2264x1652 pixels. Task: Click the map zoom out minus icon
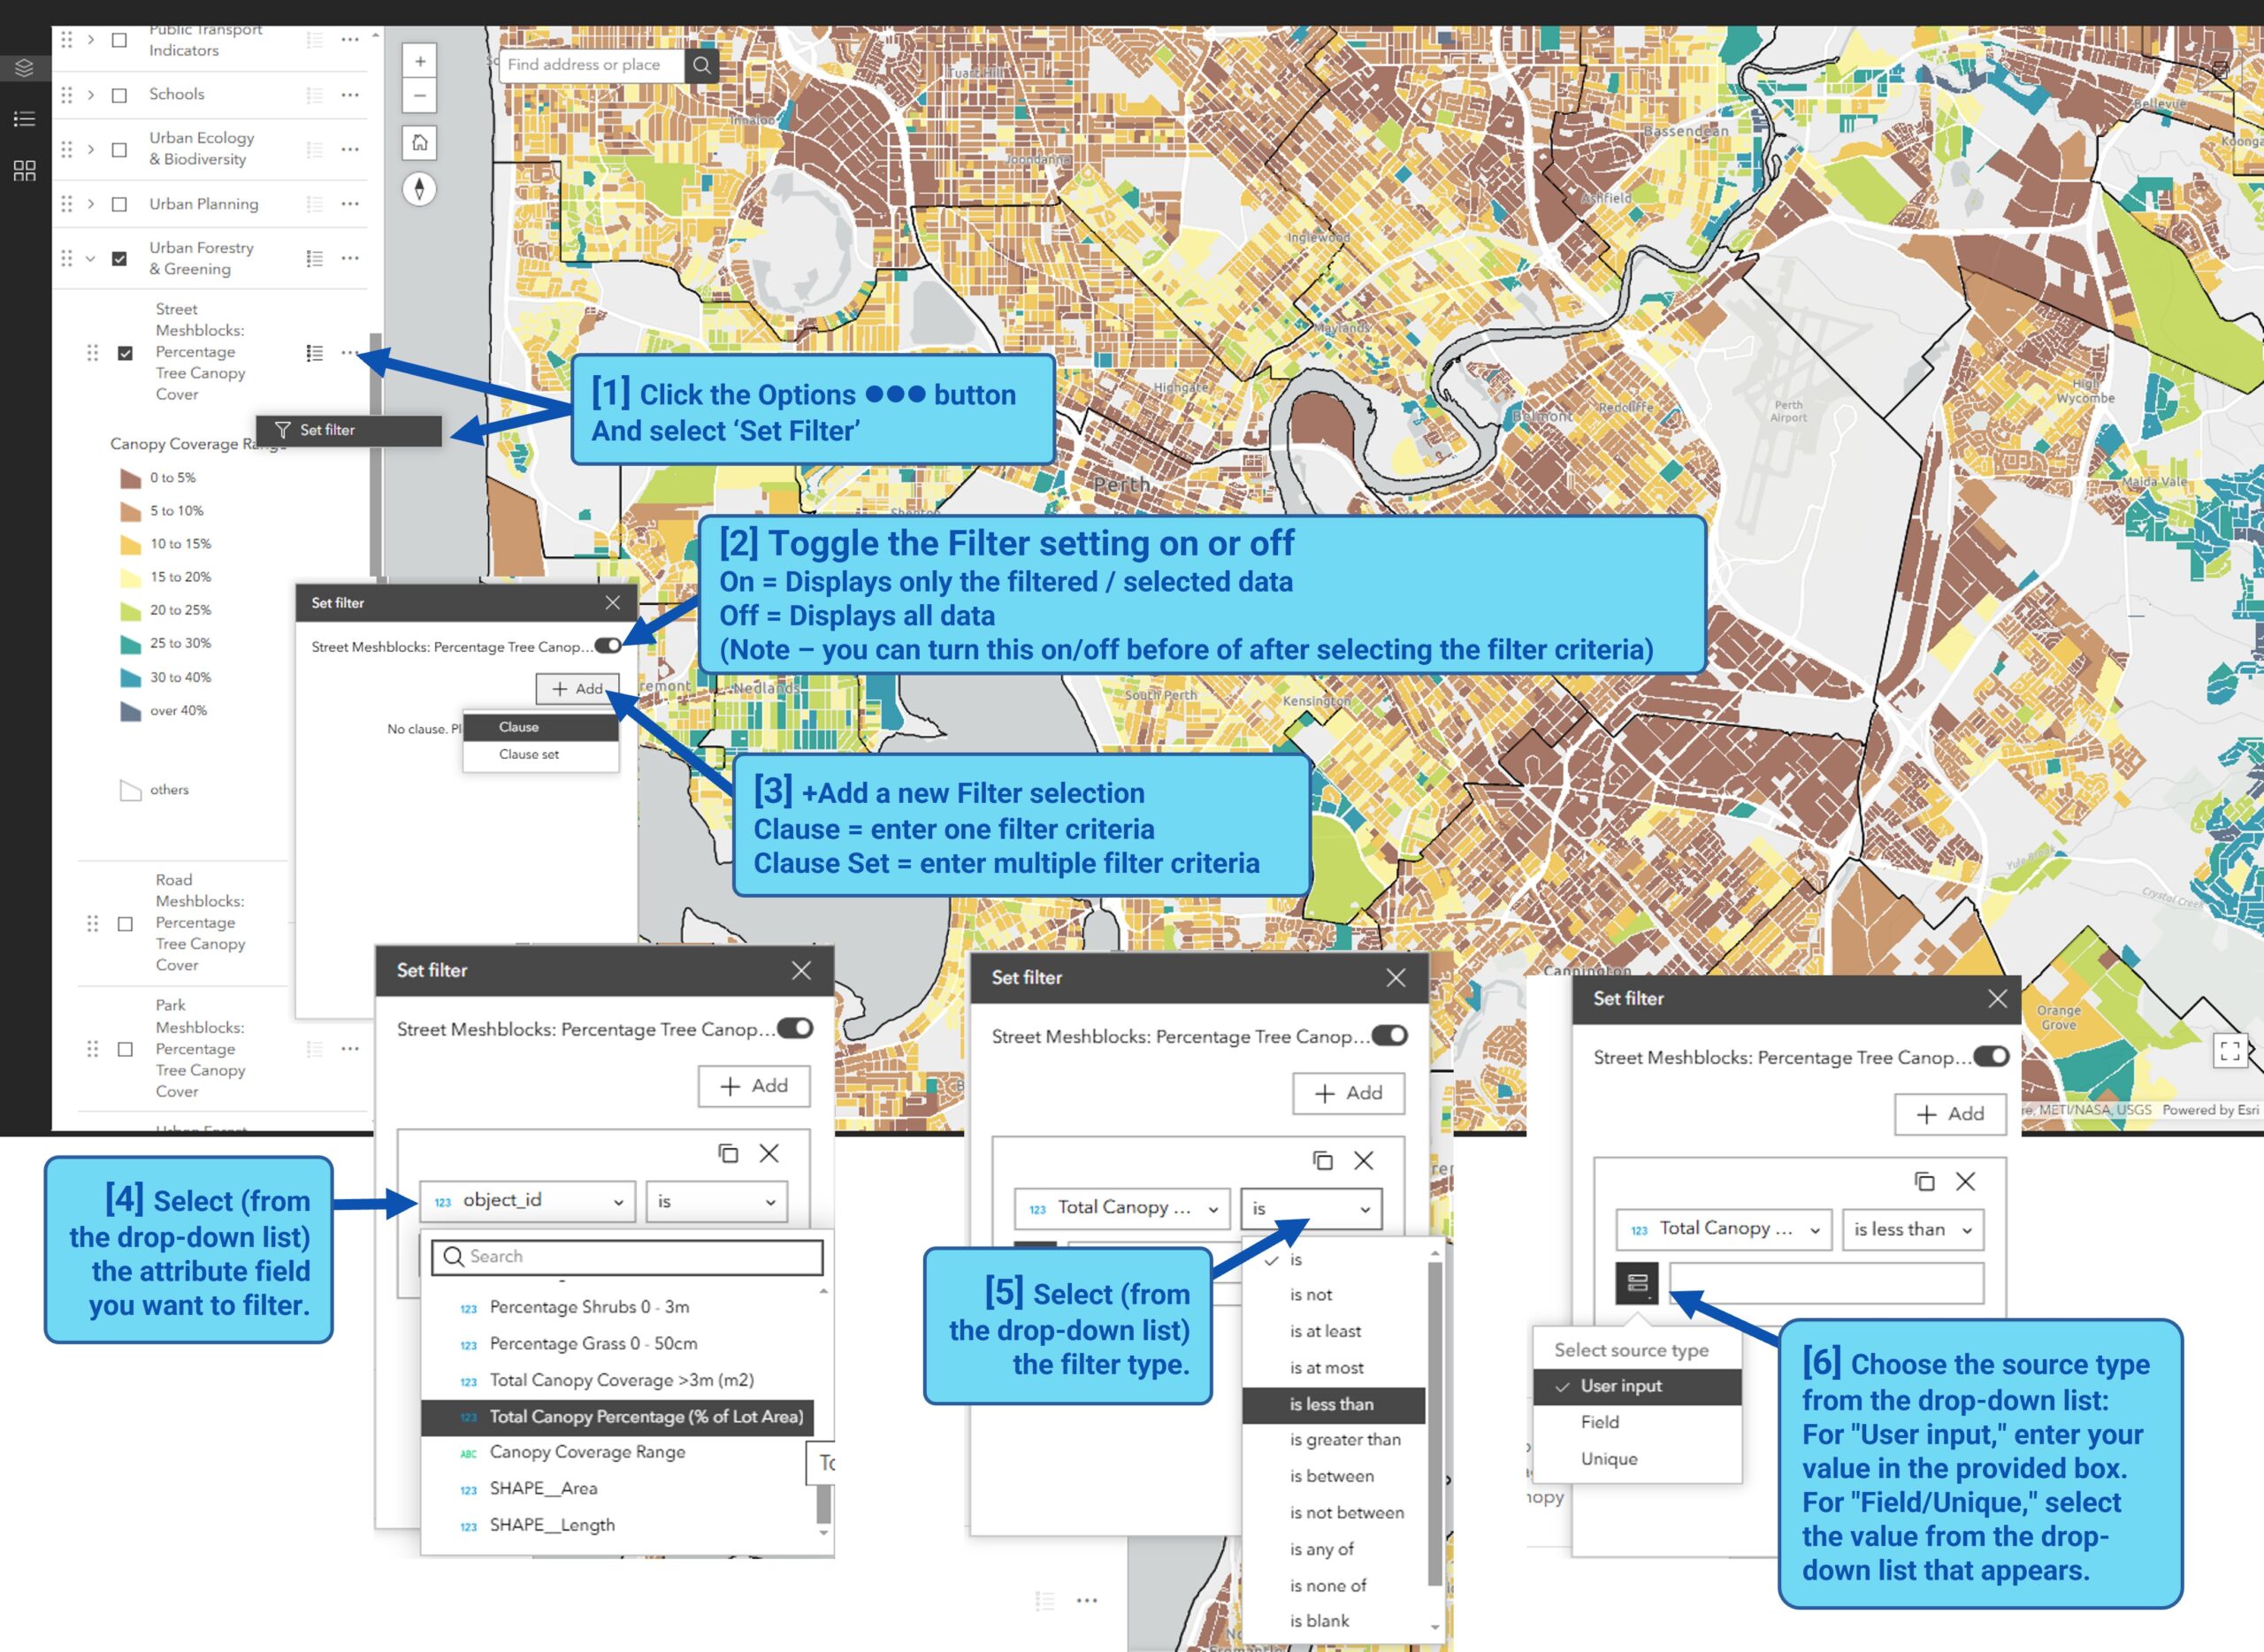[x=420, y=96]
